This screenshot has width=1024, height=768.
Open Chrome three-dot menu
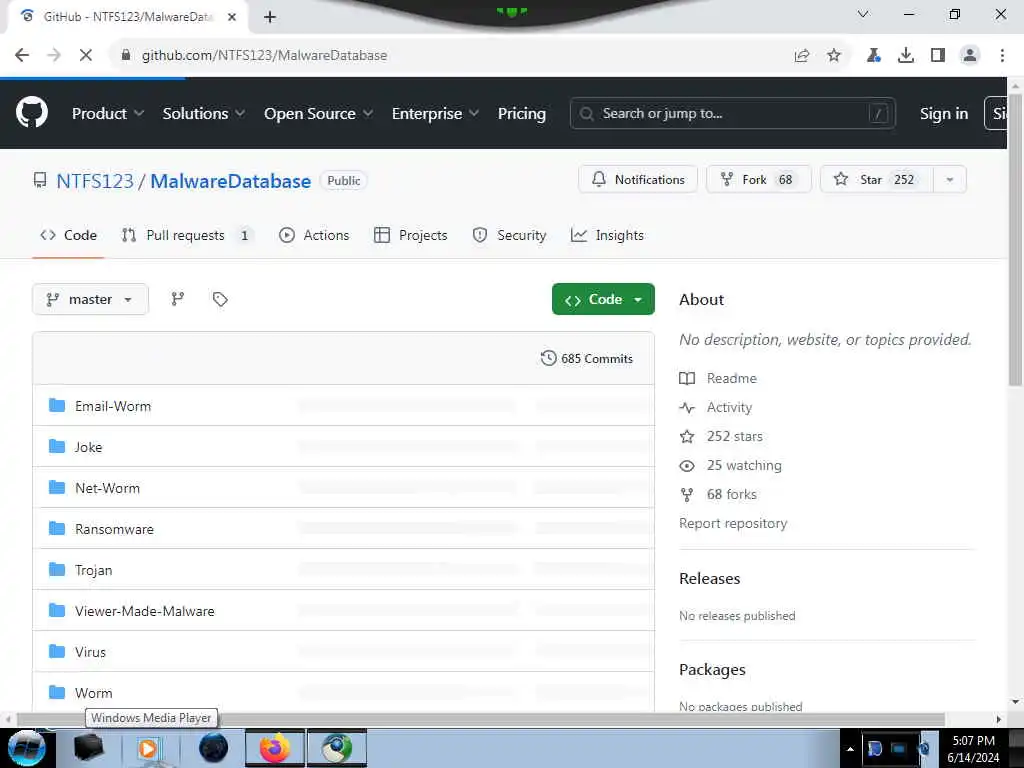(x=1002, y=56)
